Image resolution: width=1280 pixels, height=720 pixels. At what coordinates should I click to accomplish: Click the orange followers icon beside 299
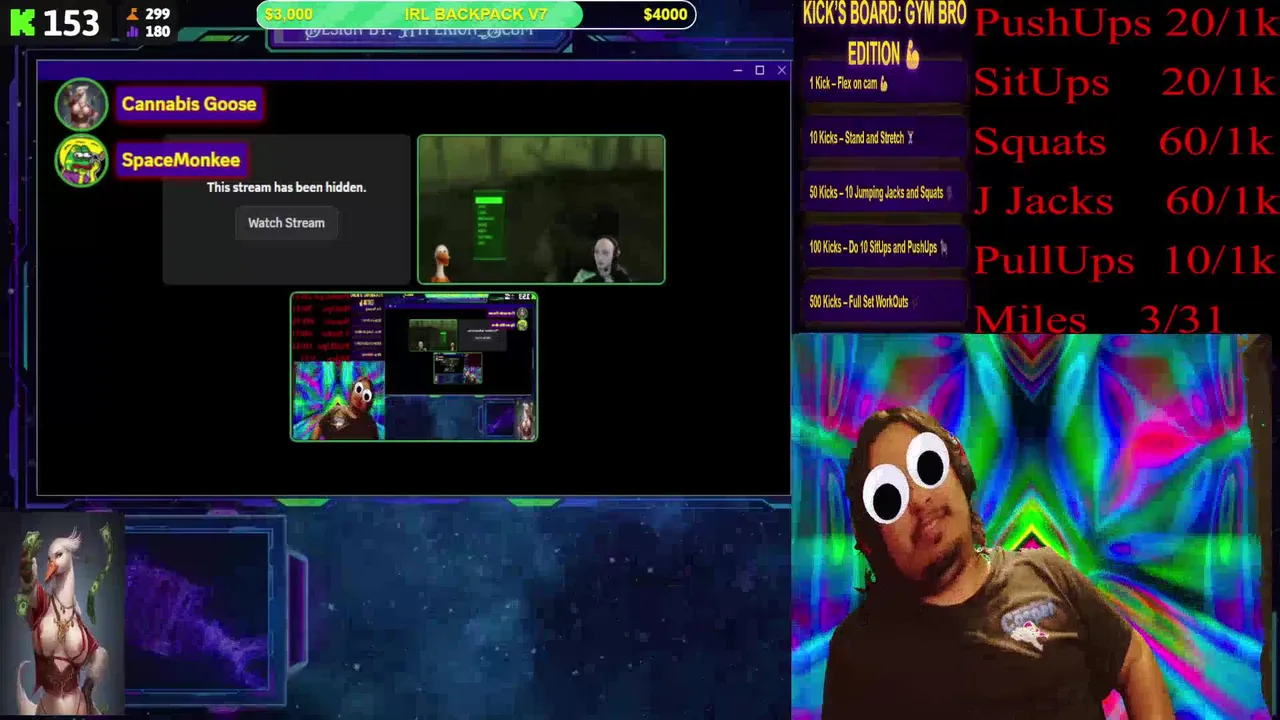point(133,14)
